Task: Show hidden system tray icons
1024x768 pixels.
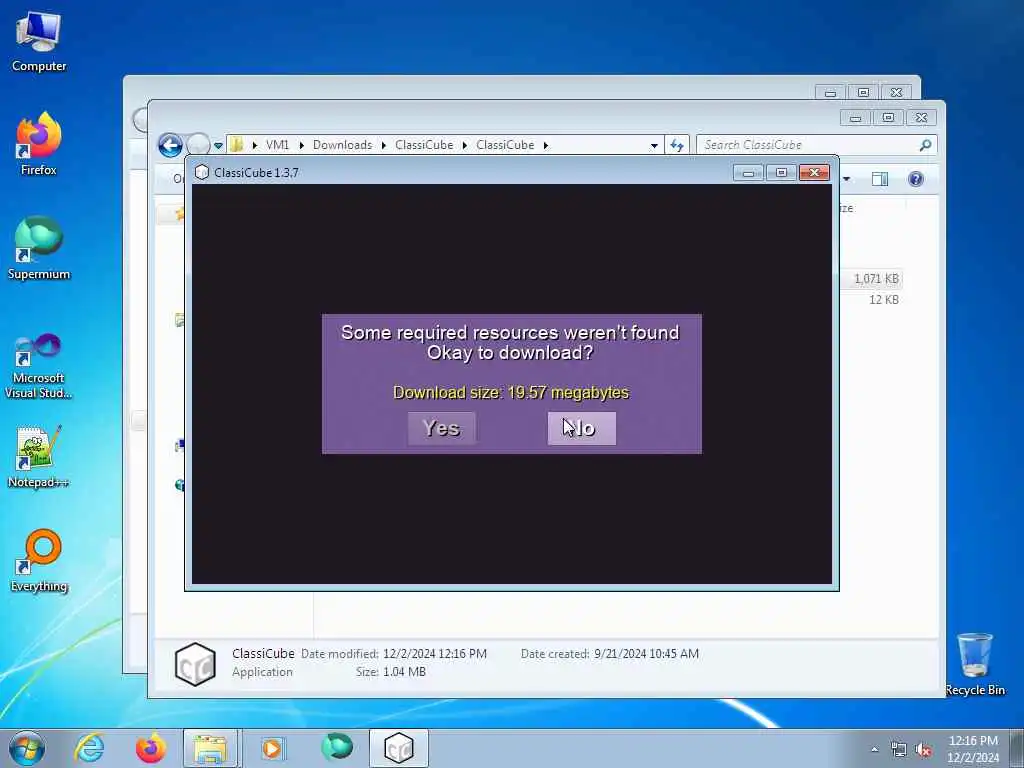Action: tap(874, 750)
